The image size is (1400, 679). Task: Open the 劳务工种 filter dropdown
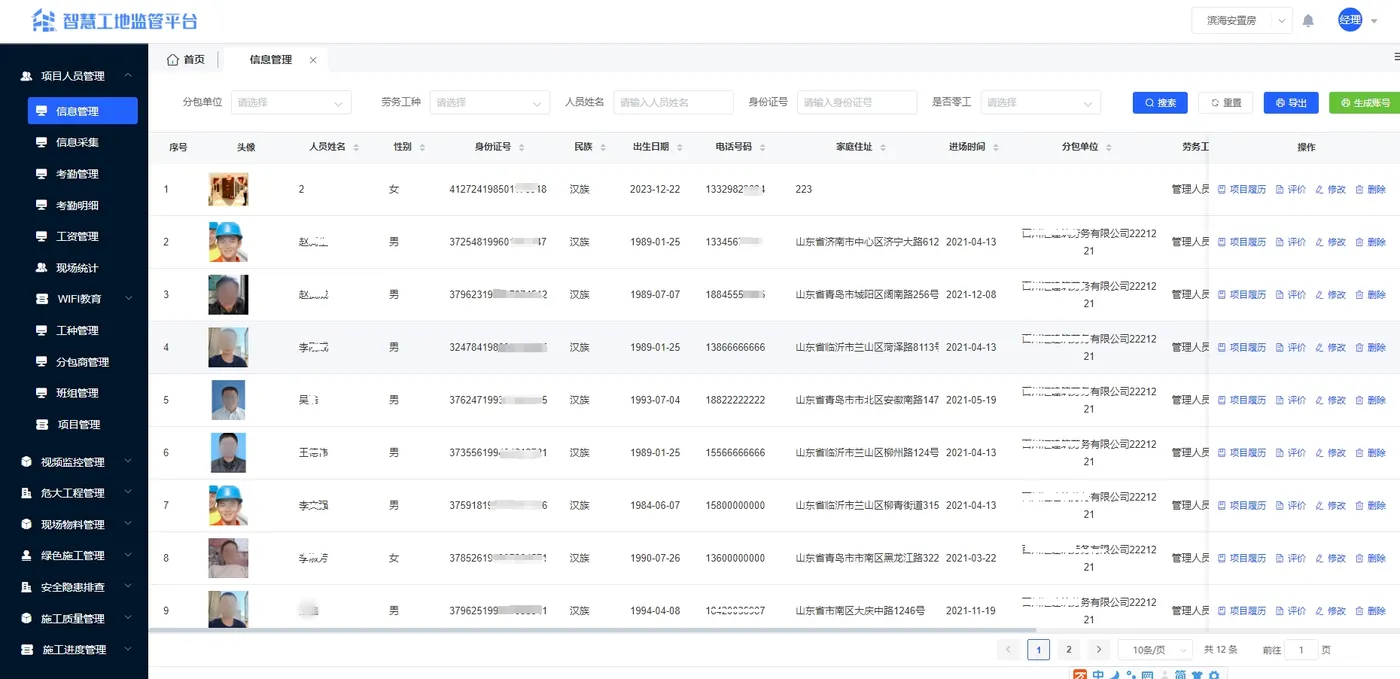[490, 102]
